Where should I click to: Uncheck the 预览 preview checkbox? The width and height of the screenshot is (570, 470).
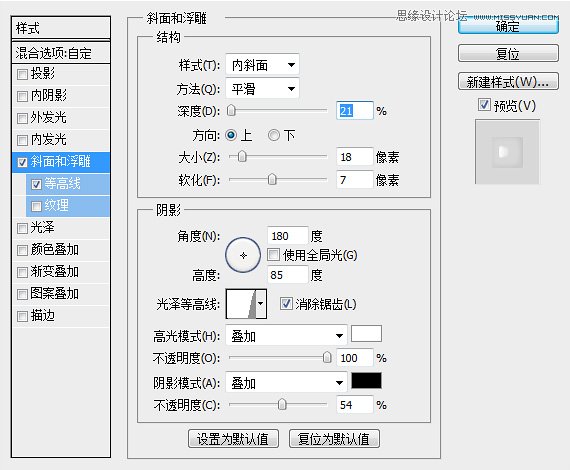tap(484, 105)
